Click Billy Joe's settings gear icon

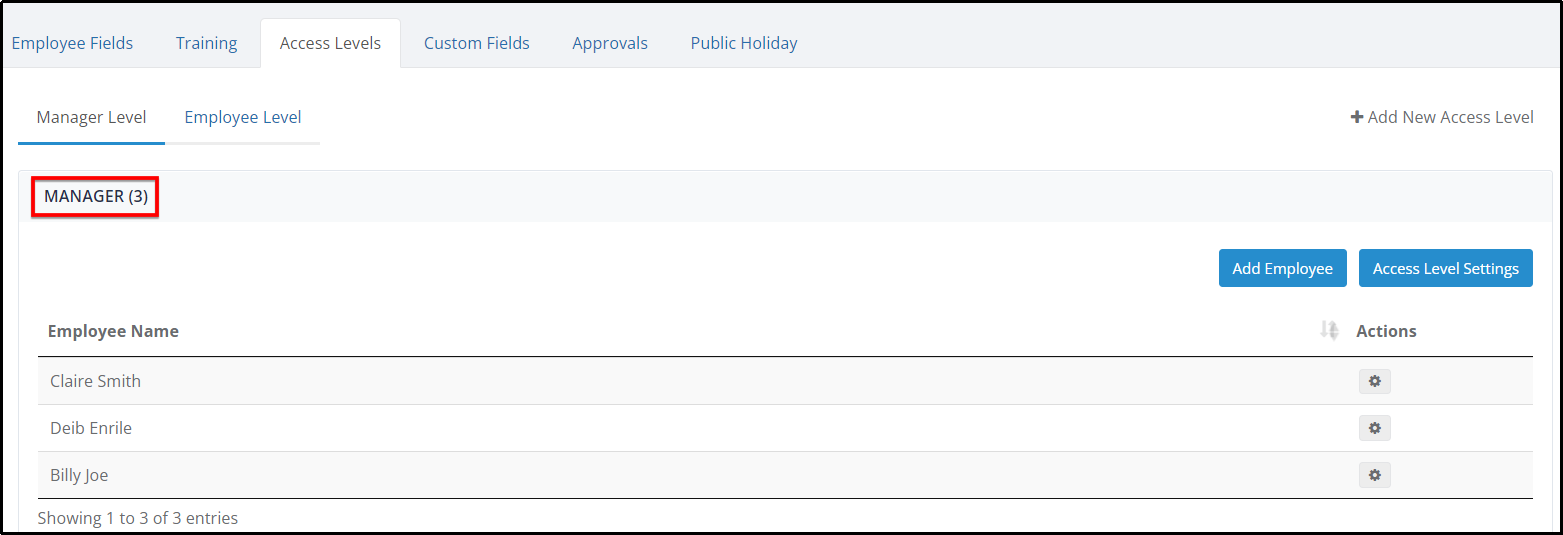[x=1374, y=475]
